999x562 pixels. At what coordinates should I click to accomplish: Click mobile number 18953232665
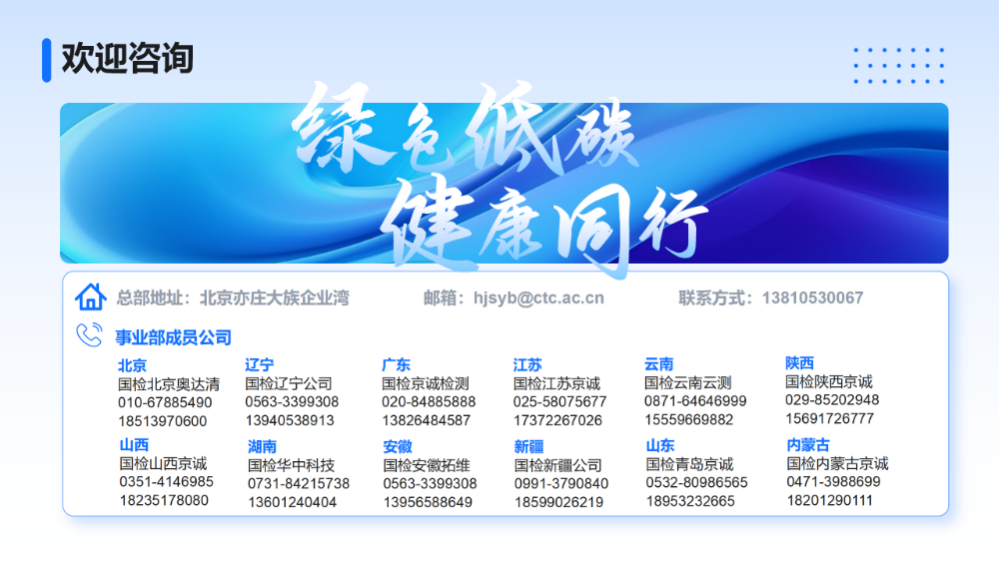pyautogui.click(x=691, y=501)
